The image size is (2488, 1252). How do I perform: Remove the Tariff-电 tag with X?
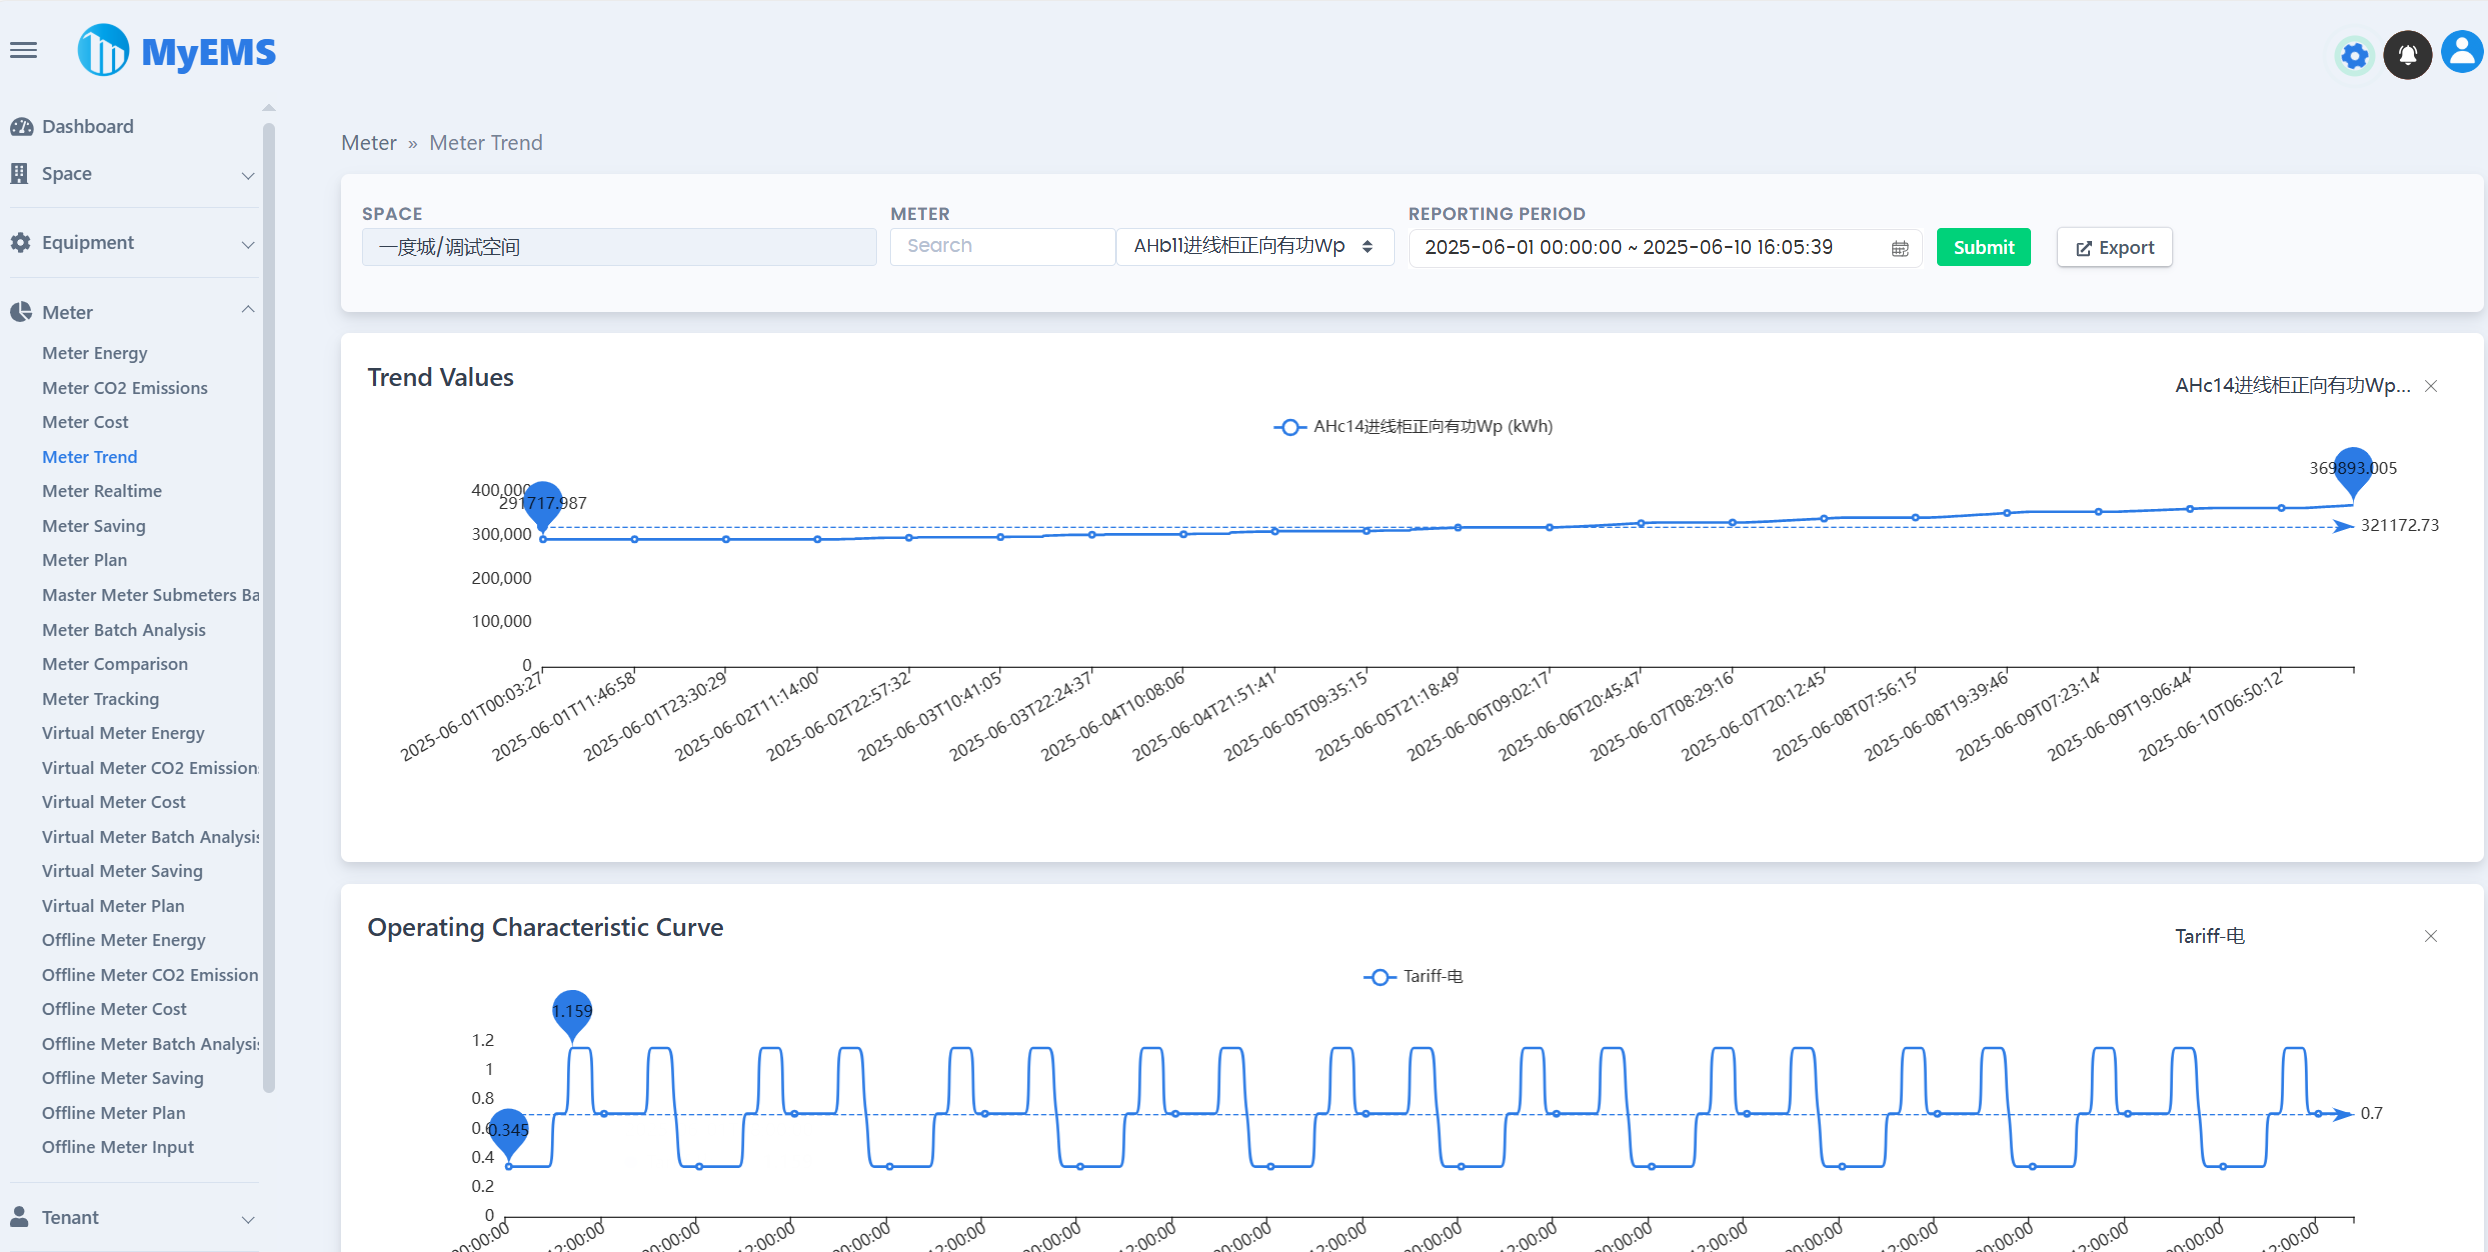[2431, 936]
